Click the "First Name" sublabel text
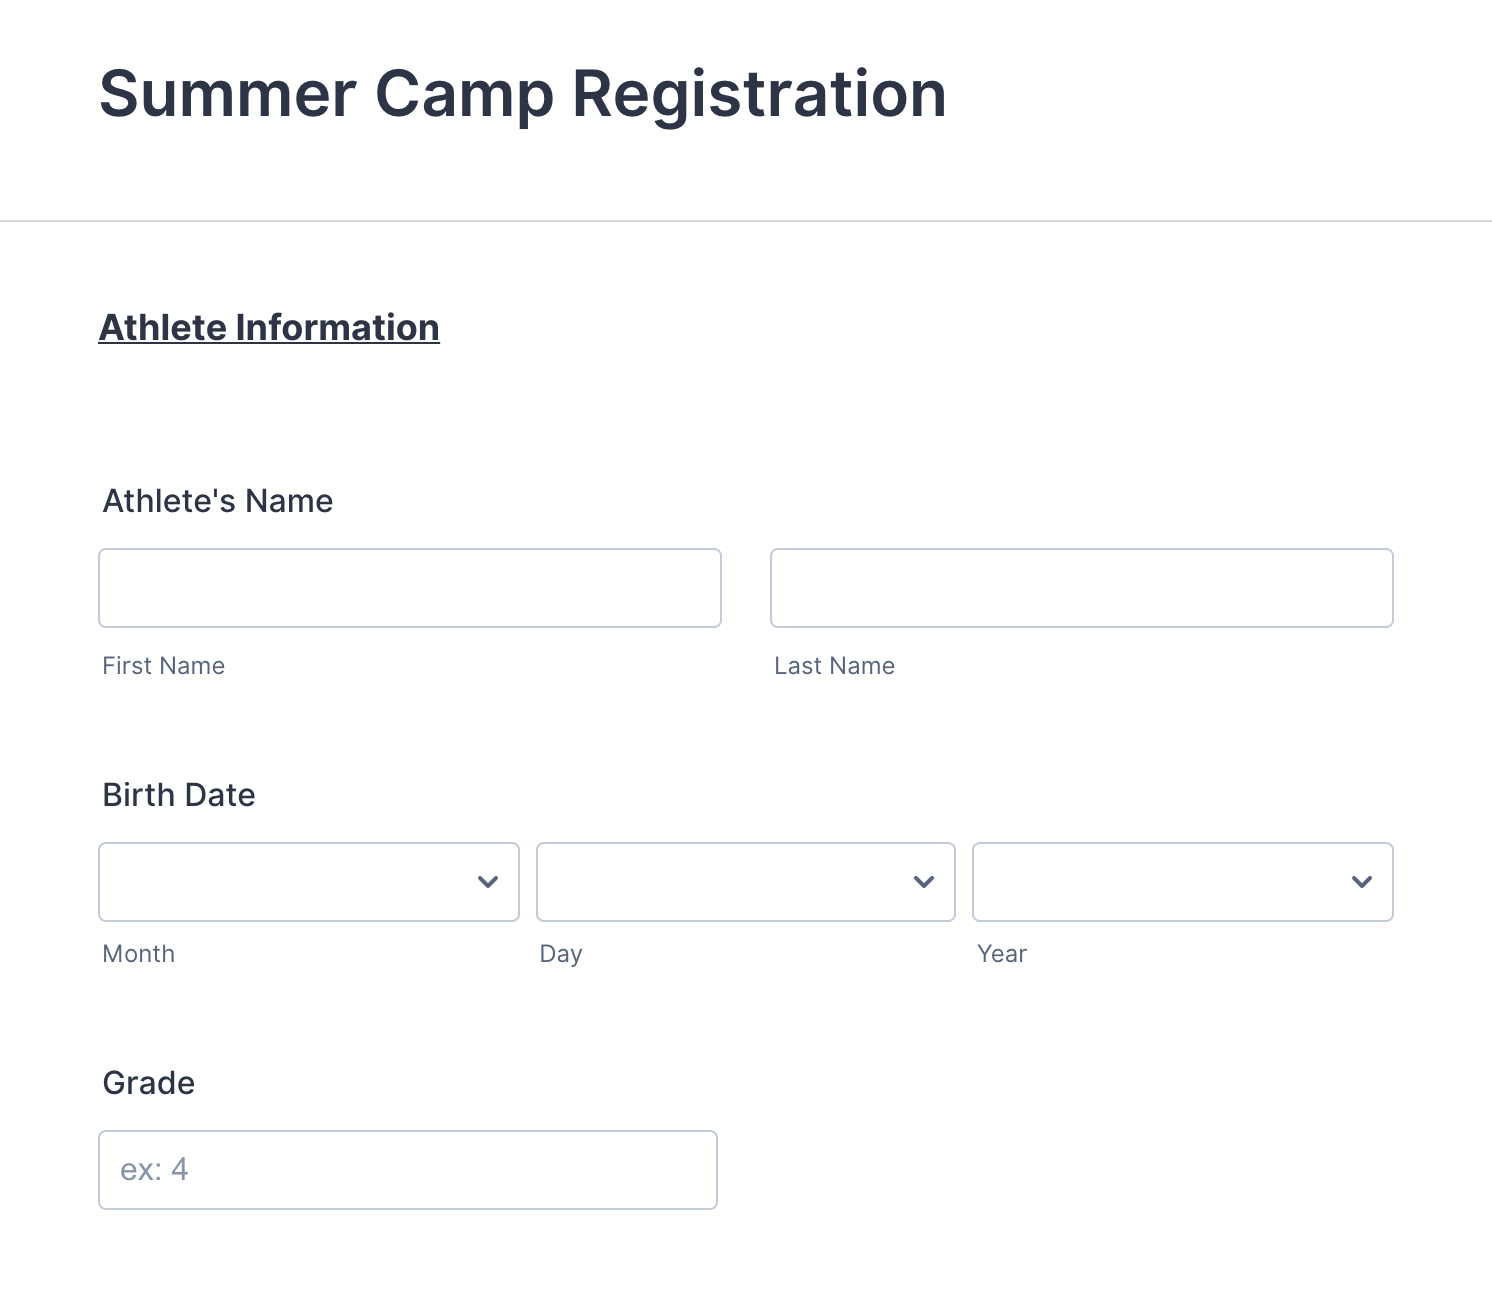 click(164, 666)
